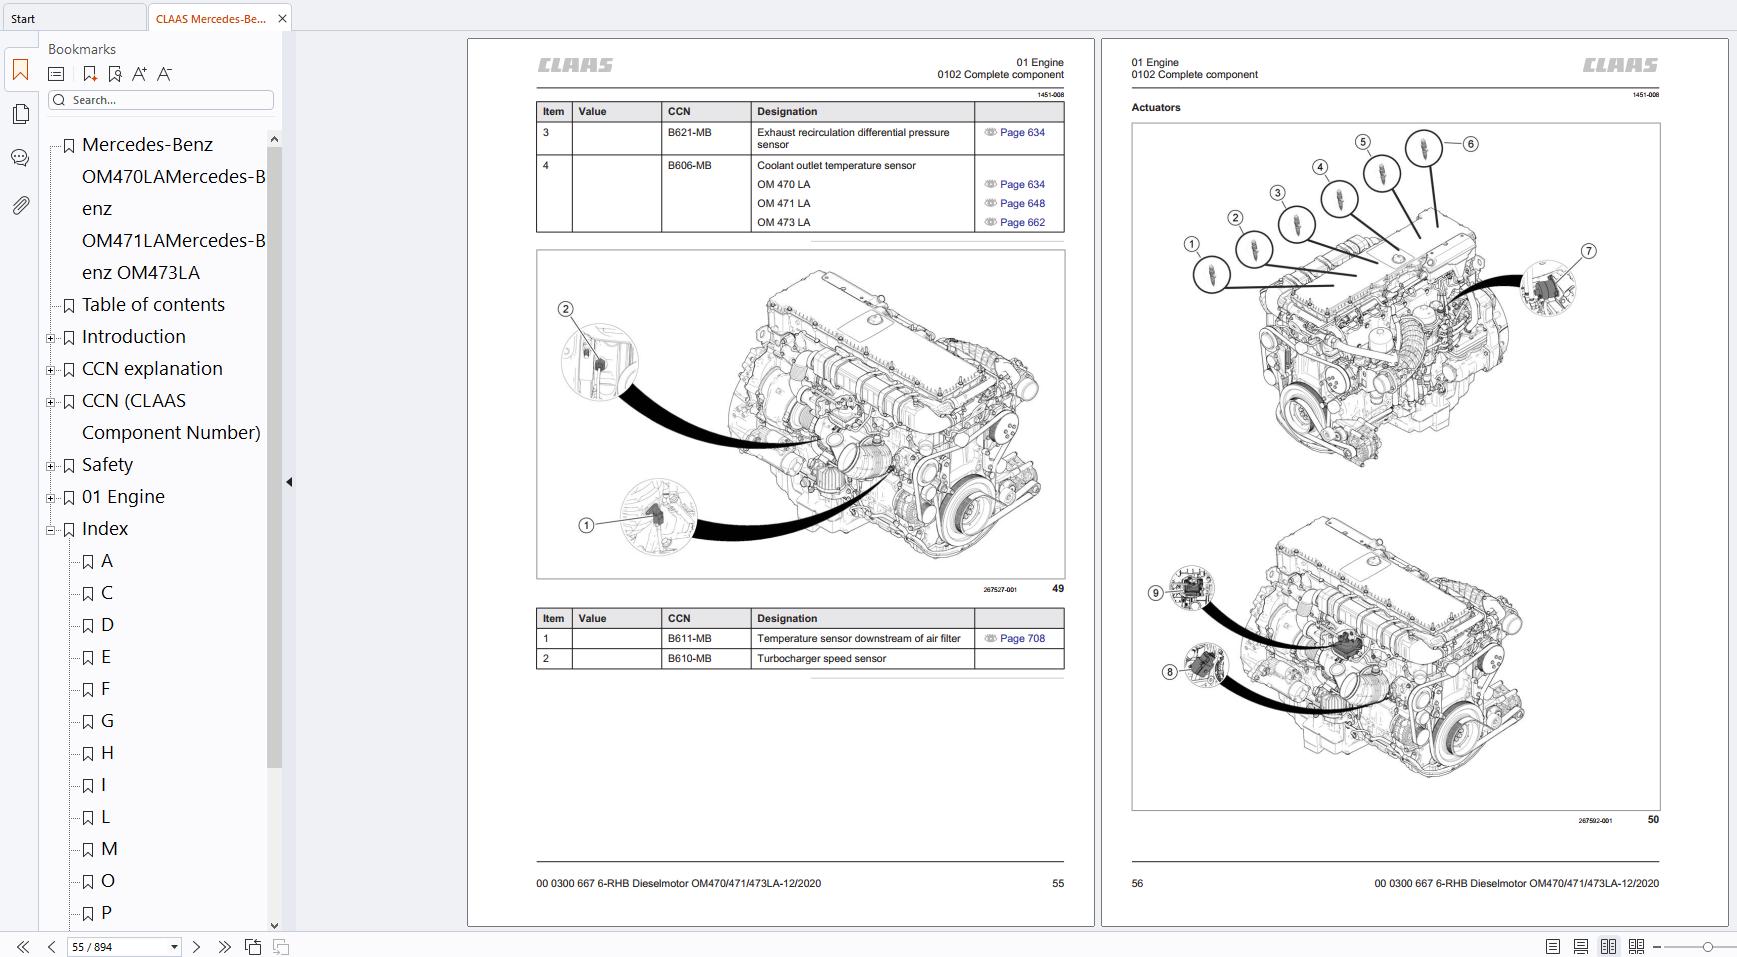Select Index entry A
1737x957 pixels.
click(107, 561)
